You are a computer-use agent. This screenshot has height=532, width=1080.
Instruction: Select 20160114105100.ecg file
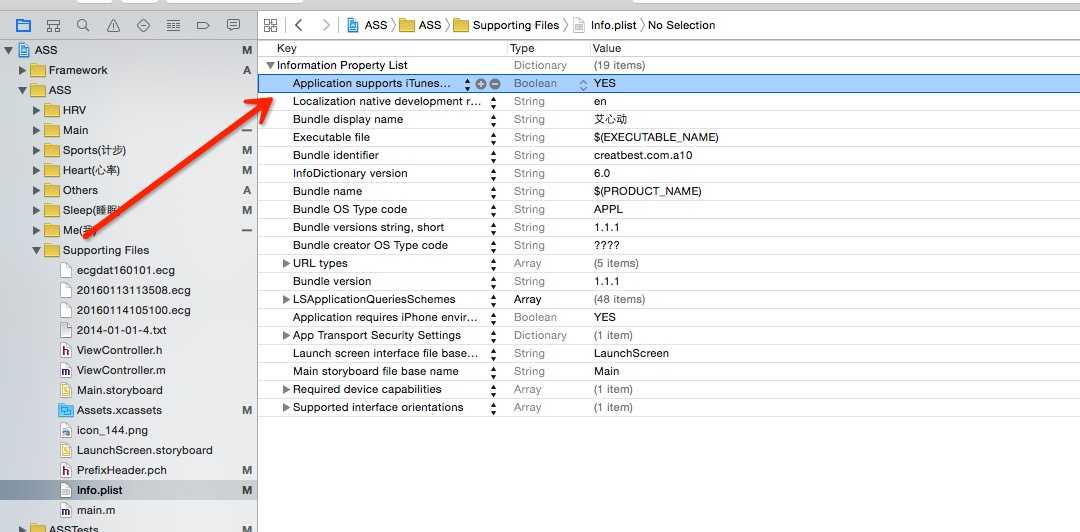pos(134,310)
